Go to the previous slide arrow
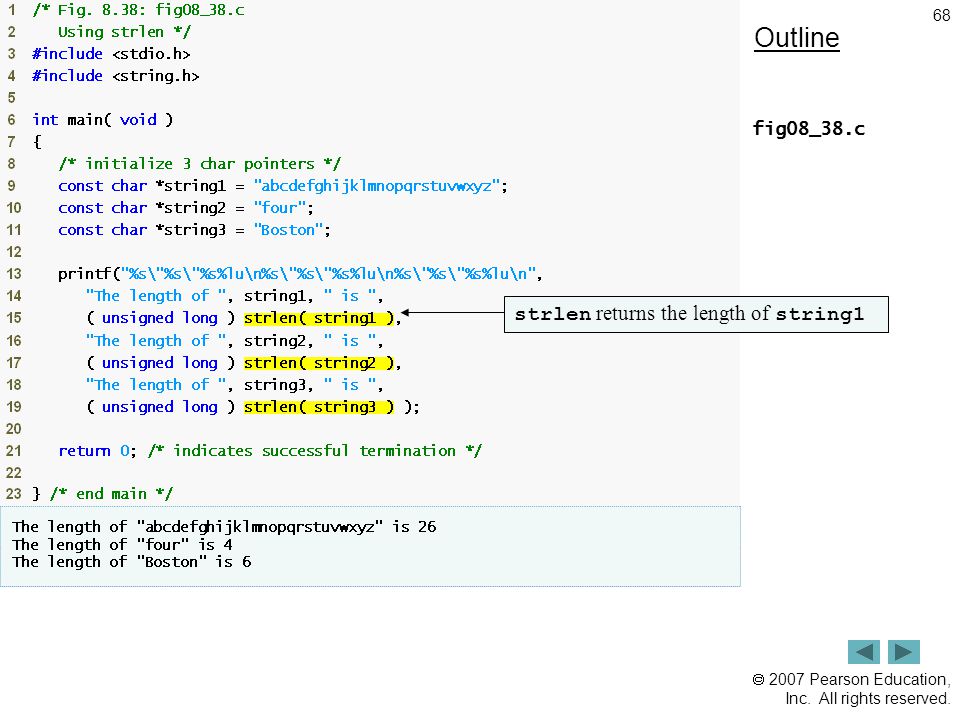 (x=863, y=651)
